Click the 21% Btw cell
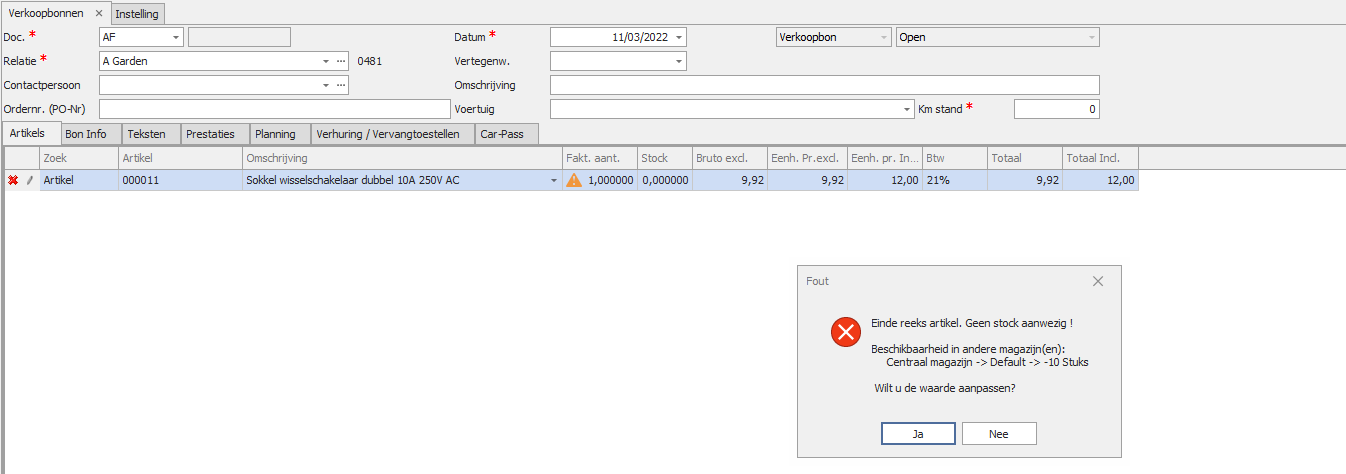Image resolution: width=1346 pixels, height=474 pixels. pos(954,181)
